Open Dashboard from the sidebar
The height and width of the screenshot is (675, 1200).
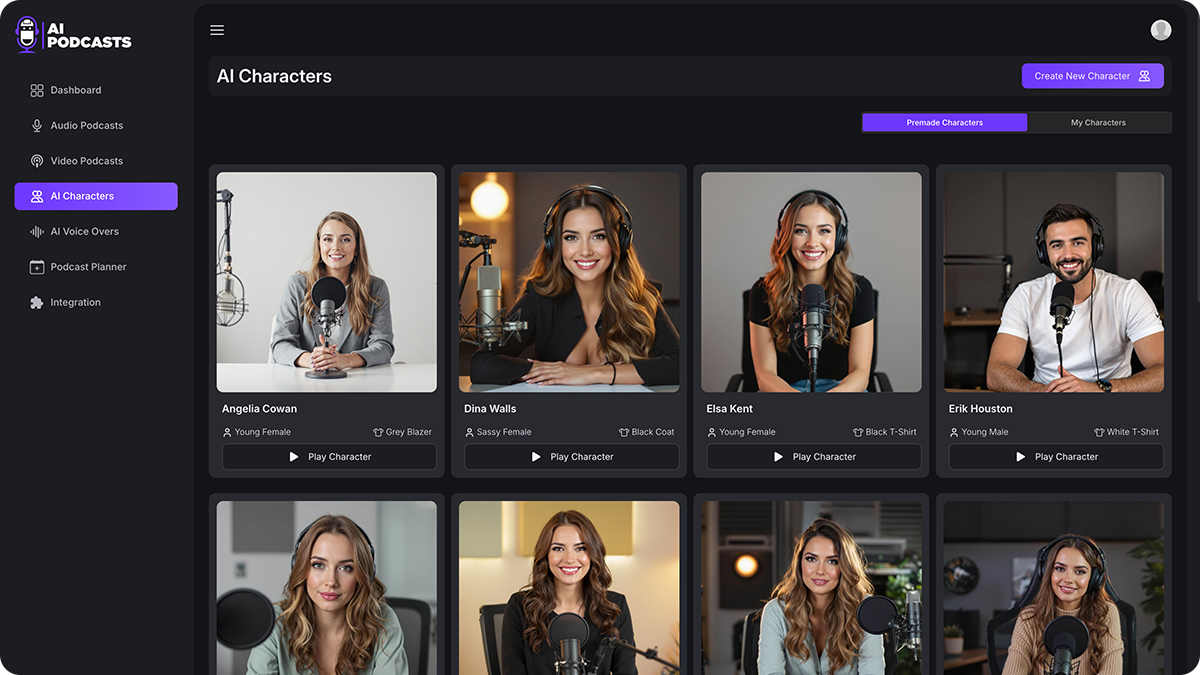click(x=75, y=90)
